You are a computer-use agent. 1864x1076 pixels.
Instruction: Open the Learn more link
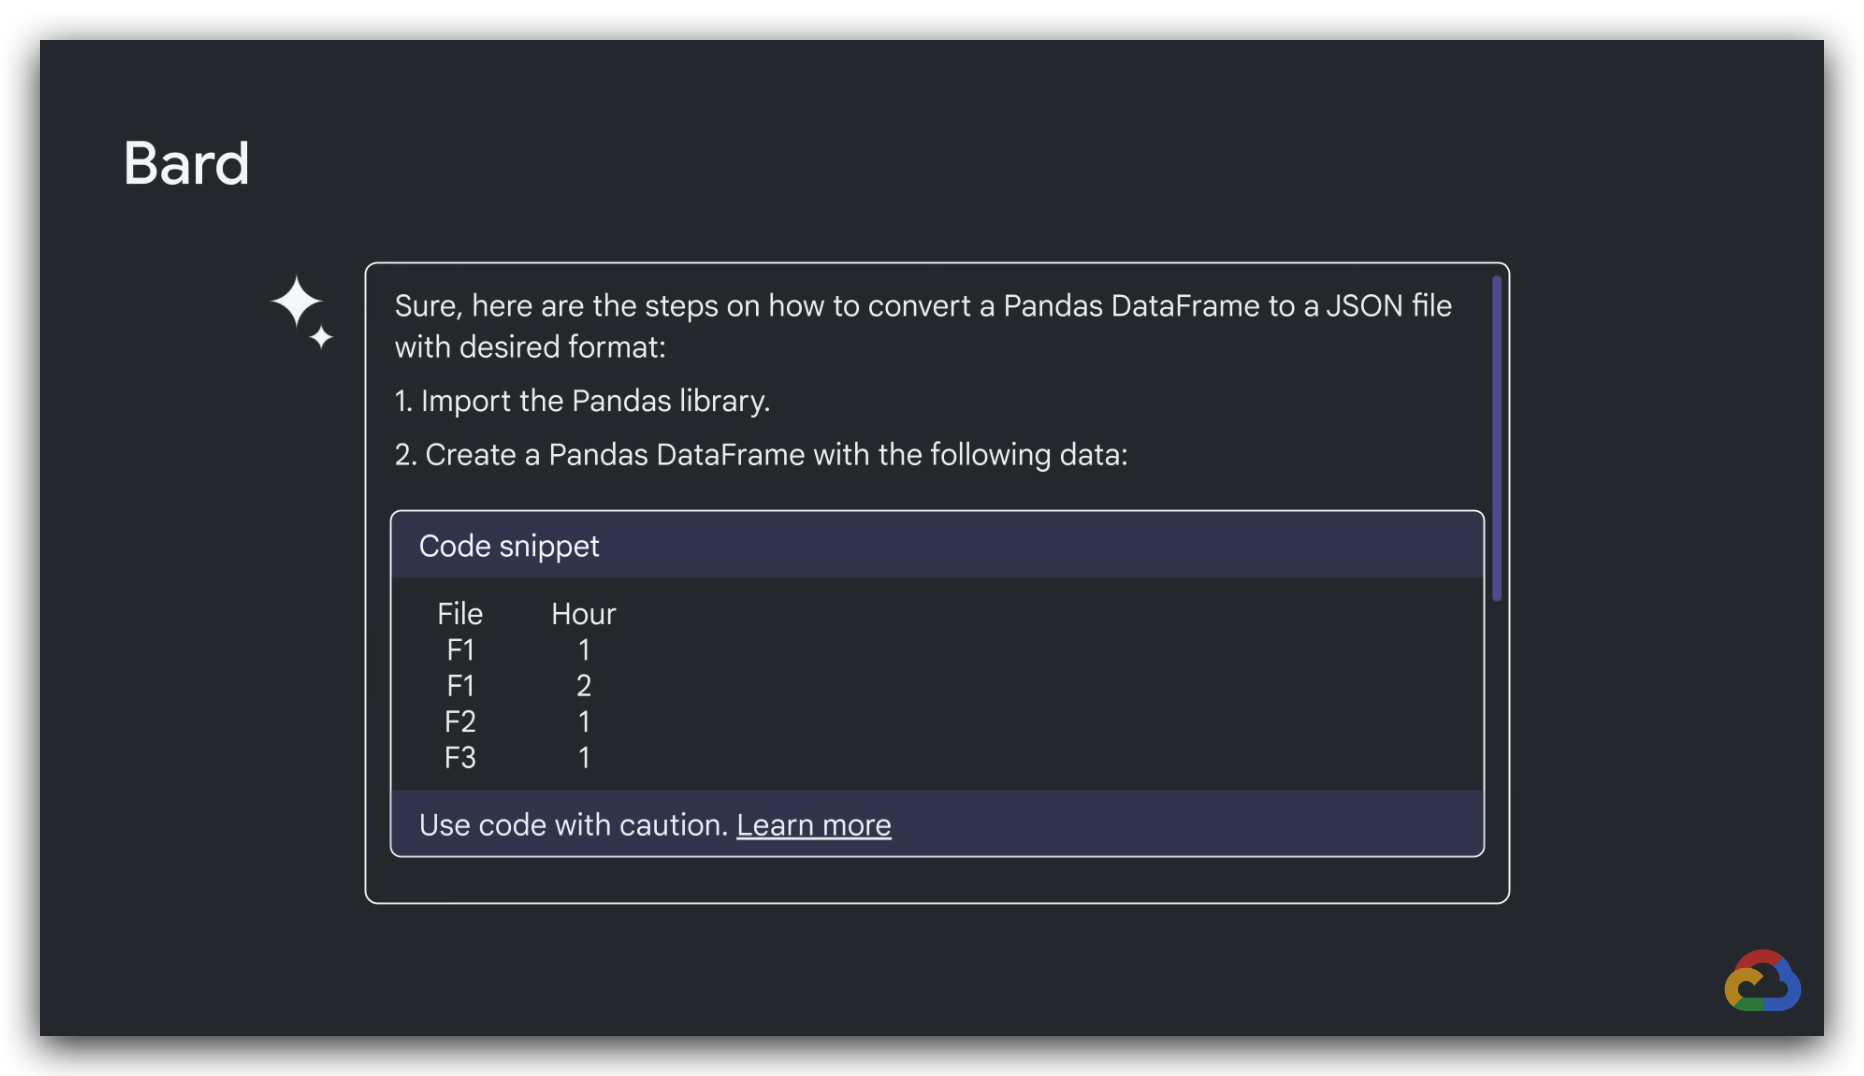814,825
